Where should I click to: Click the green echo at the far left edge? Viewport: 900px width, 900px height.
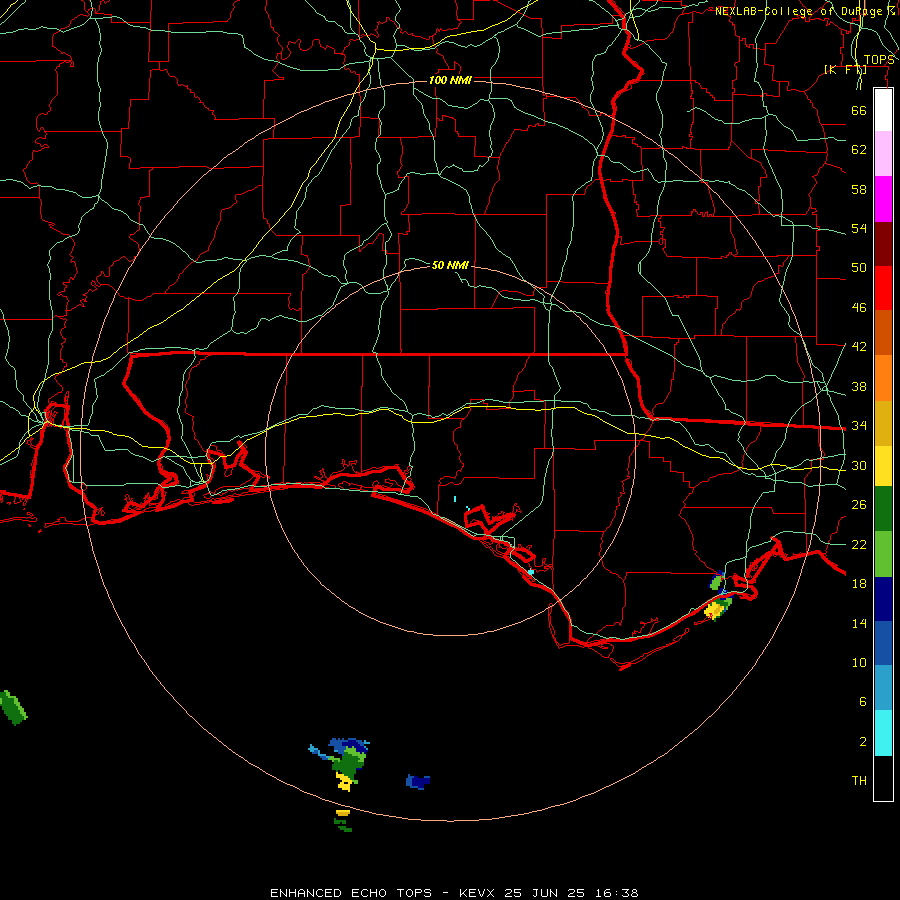click(x=13, y=707)
